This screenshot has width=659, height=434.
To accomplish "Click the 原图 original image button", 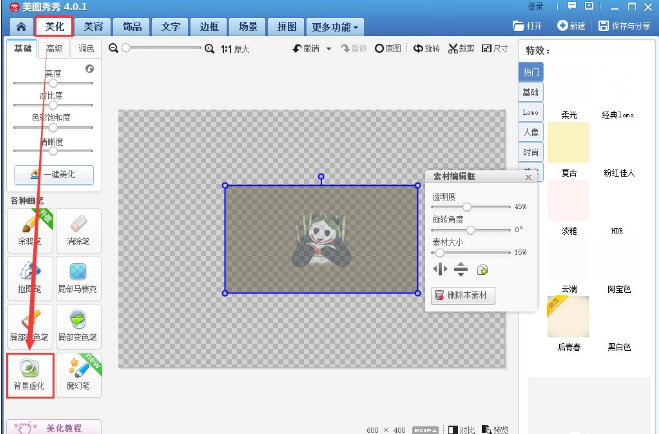I will pos(387,49).
